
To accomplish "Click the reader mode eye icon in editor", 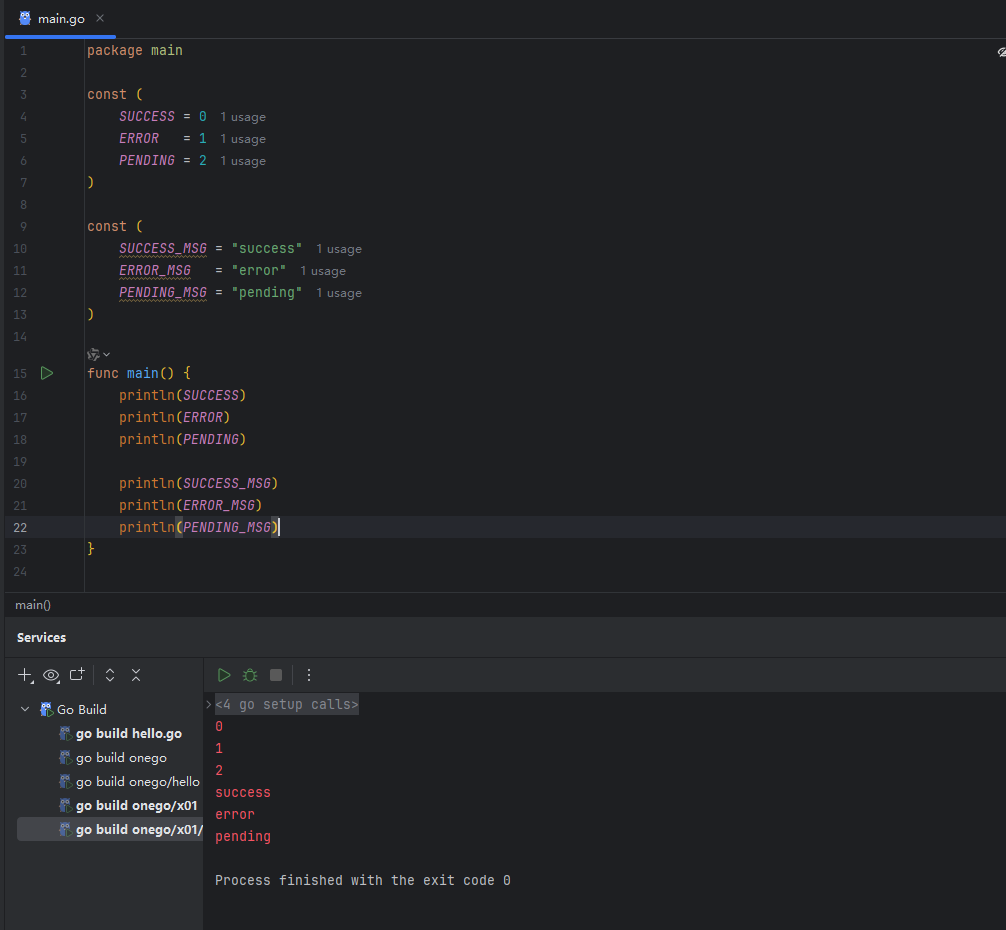I will (1002, 52).
